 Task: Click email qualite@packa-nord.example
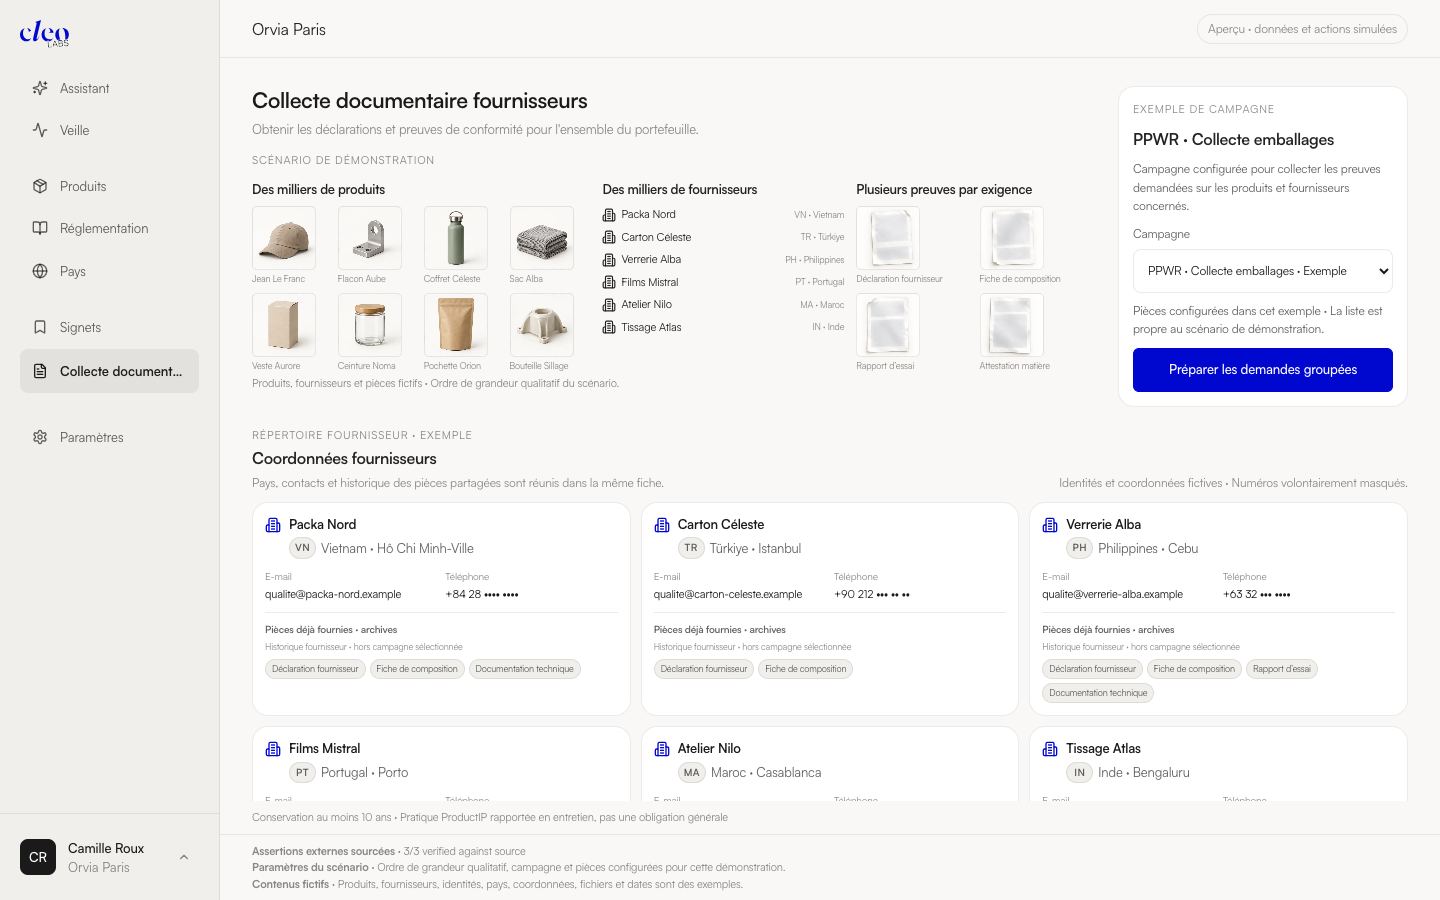(x=333, y=594)
